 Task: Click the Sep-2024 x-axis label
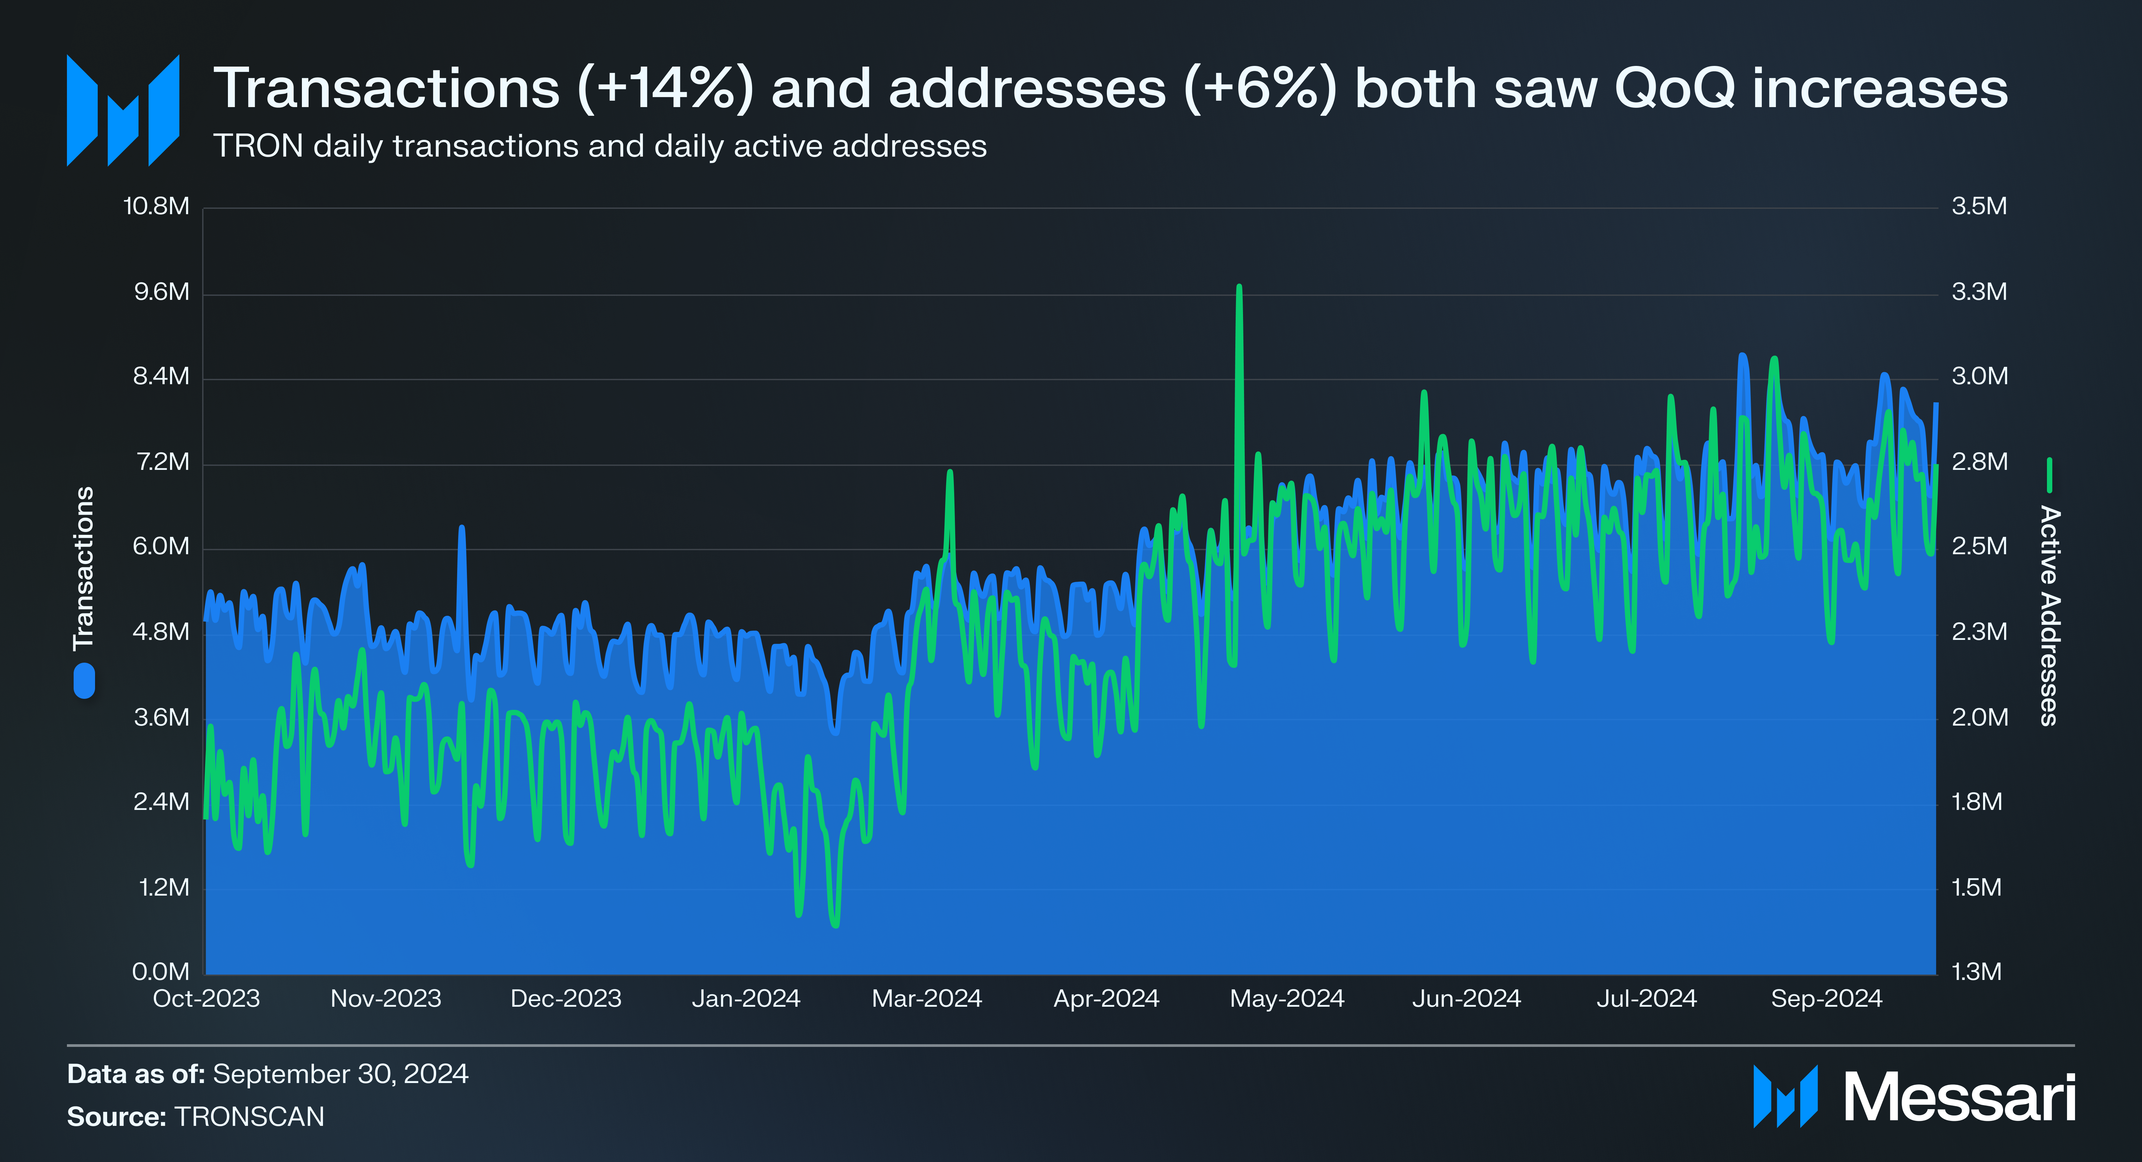[1826, 999]
